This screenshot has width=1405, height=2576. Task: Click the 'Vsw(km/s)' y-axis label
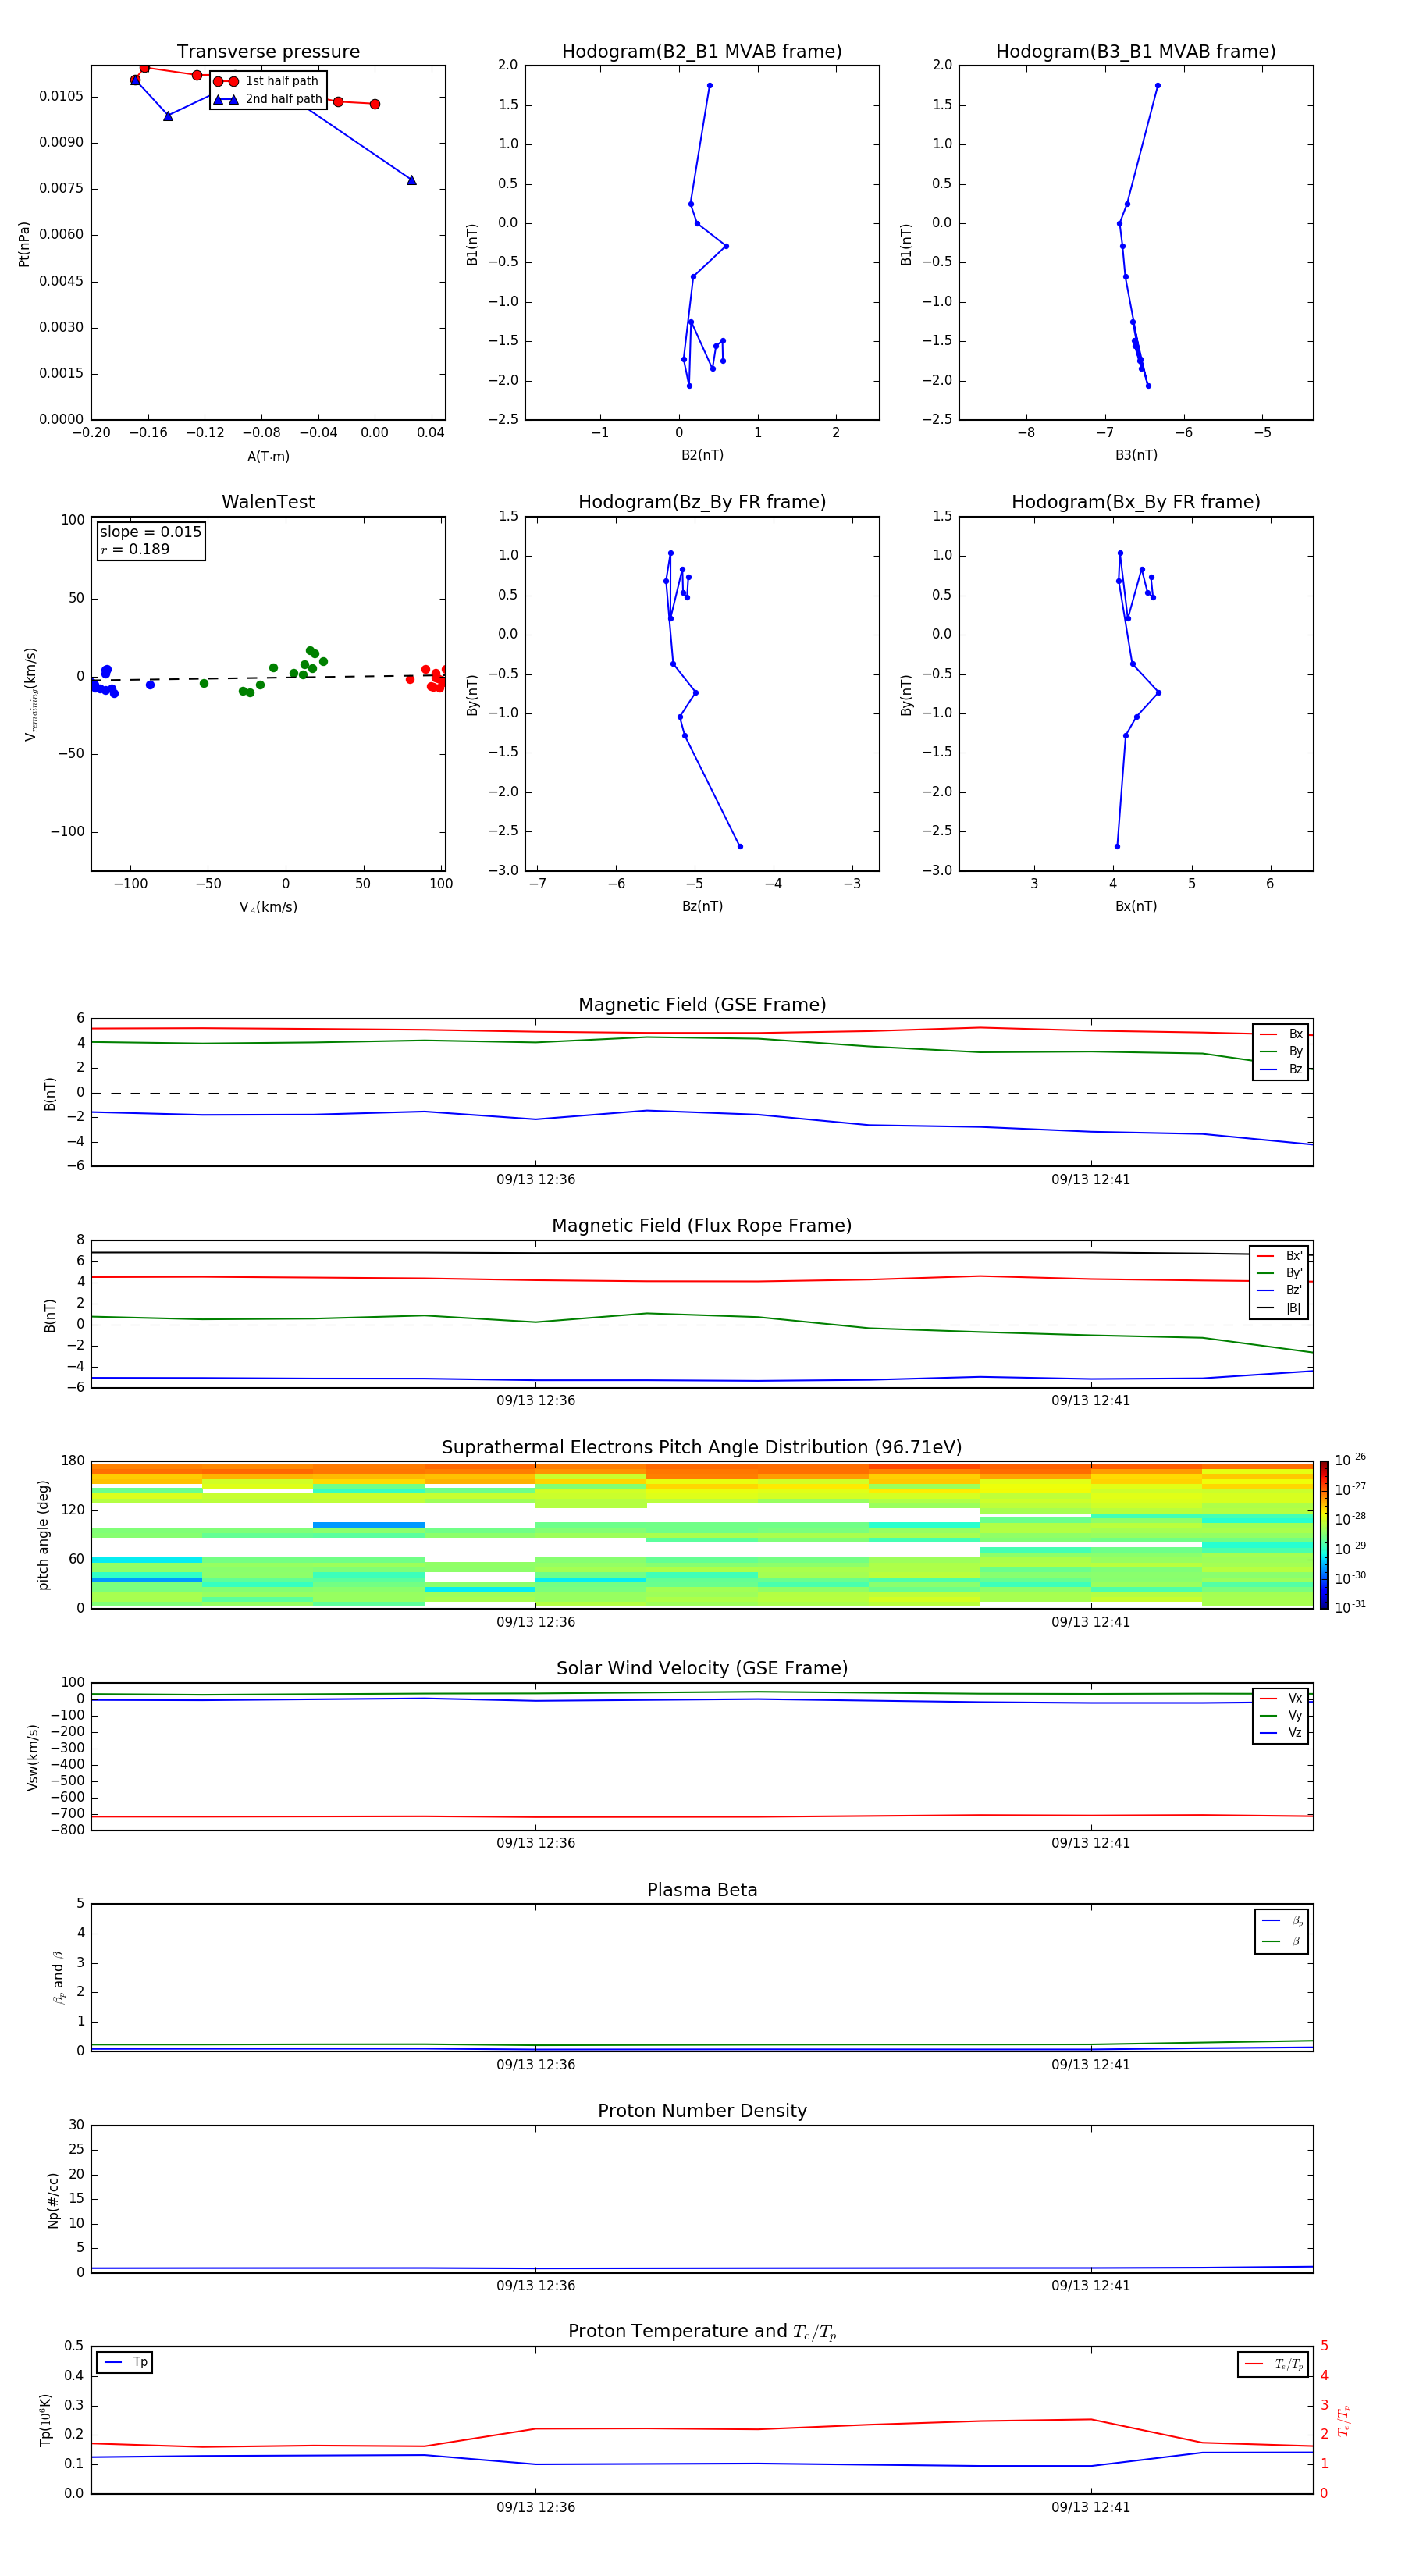32,1757
